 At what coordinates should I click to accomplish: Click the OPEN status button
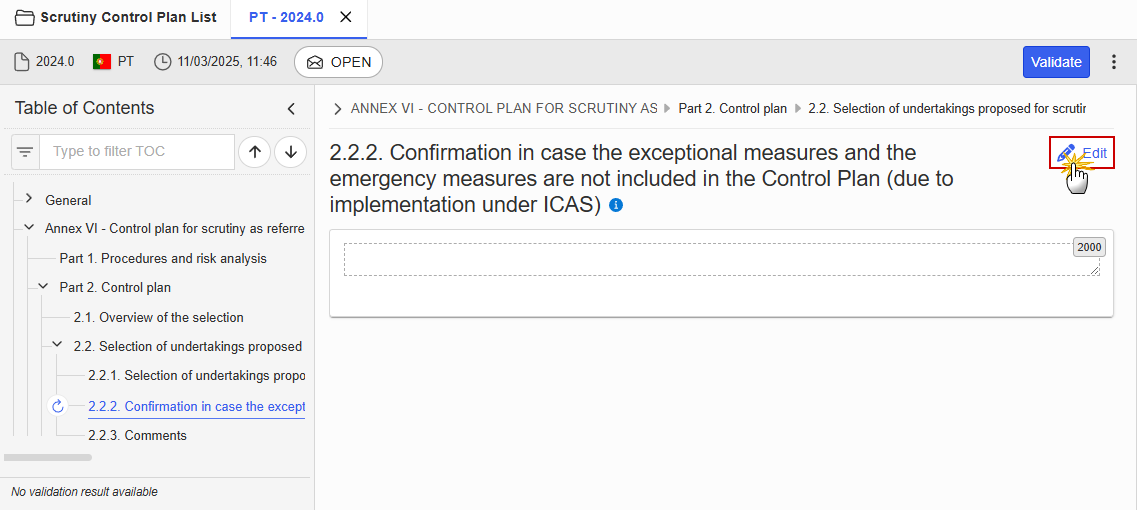(338, 62)
